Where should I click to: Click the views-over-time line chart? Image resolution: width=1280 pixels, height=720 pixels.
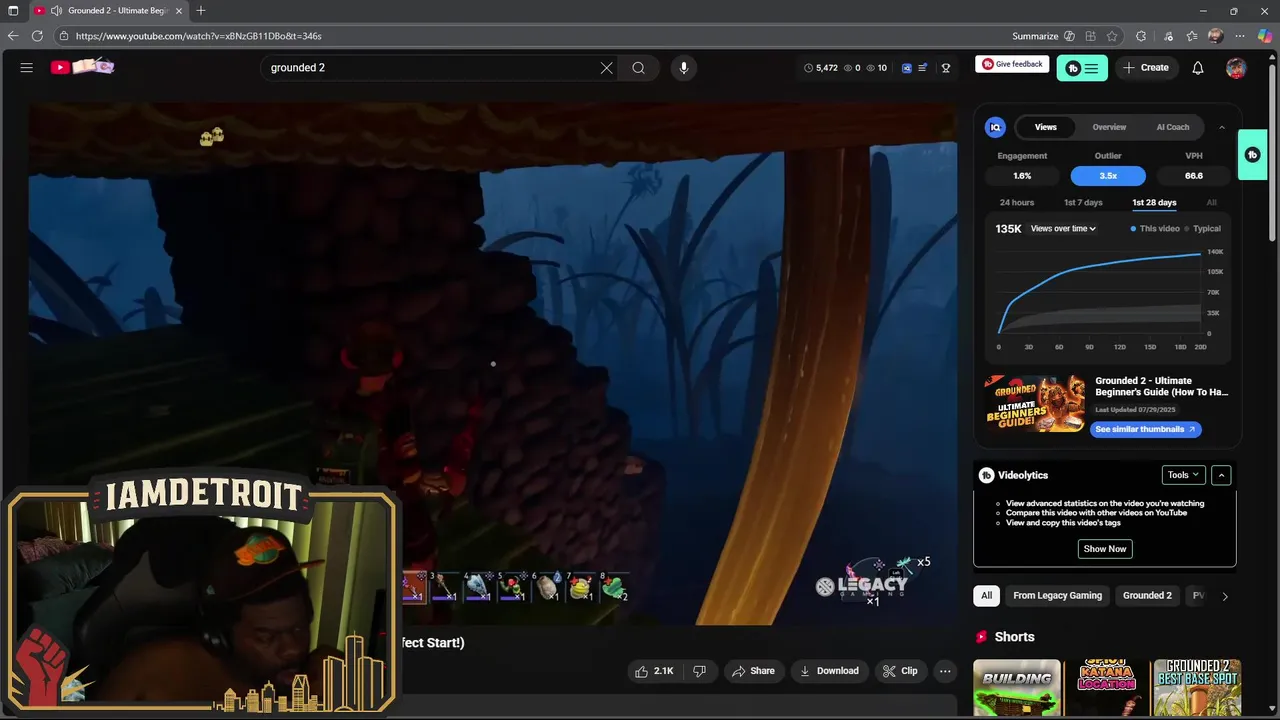click(1100, 292)
